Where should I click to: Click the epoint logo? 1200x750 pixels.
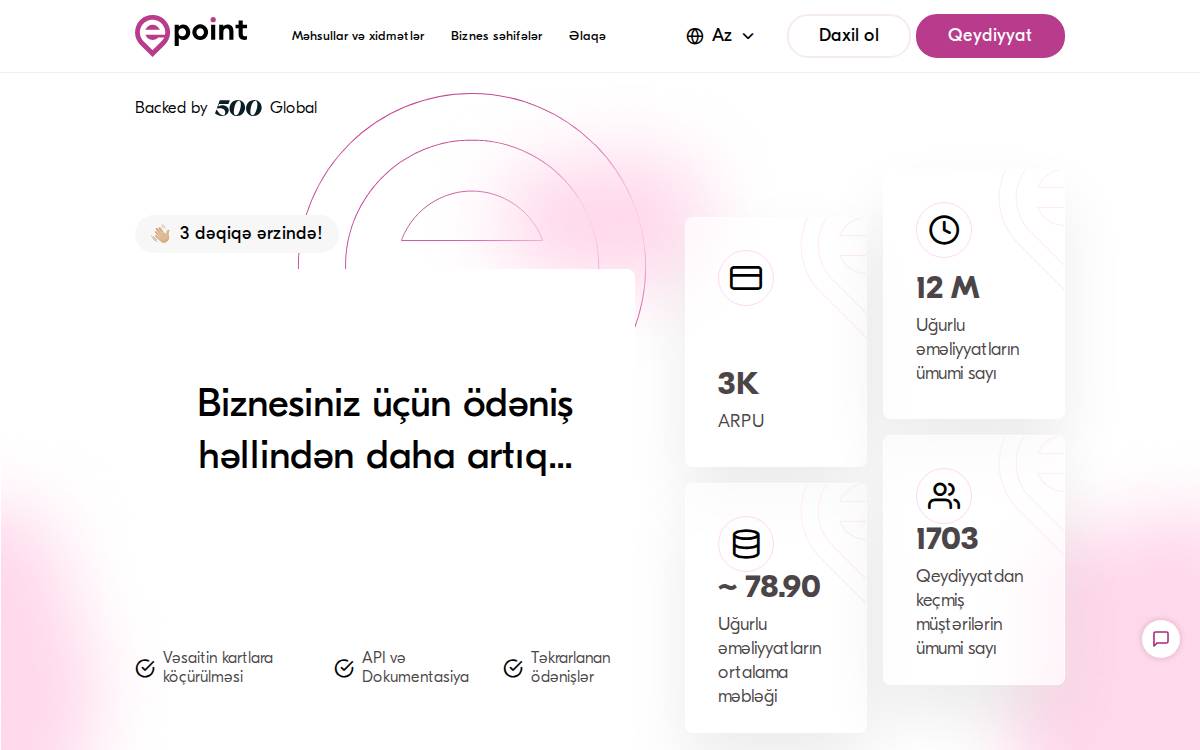coord(191,35)
